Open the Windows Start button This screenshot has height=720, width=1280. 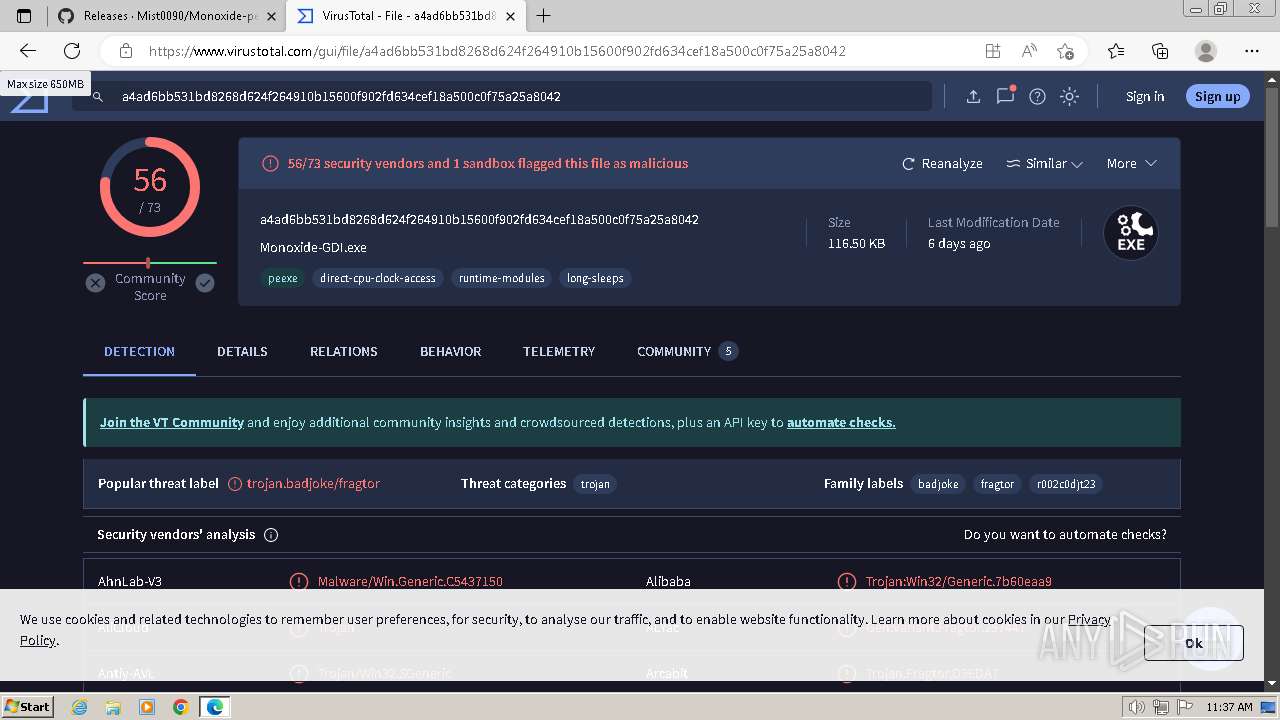[27, 707]
